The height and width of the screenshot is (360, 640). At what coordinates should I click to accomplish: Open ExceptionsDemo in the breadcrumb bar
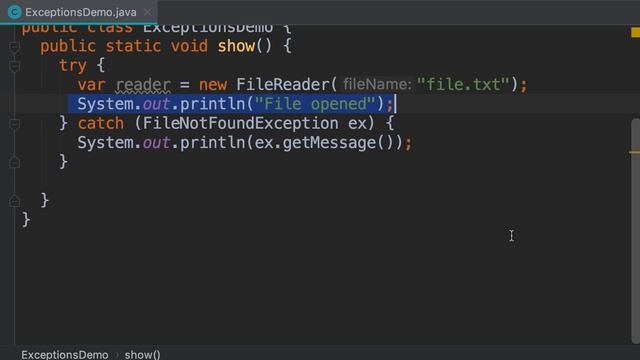pyautogui.click(x=64, y=355)
